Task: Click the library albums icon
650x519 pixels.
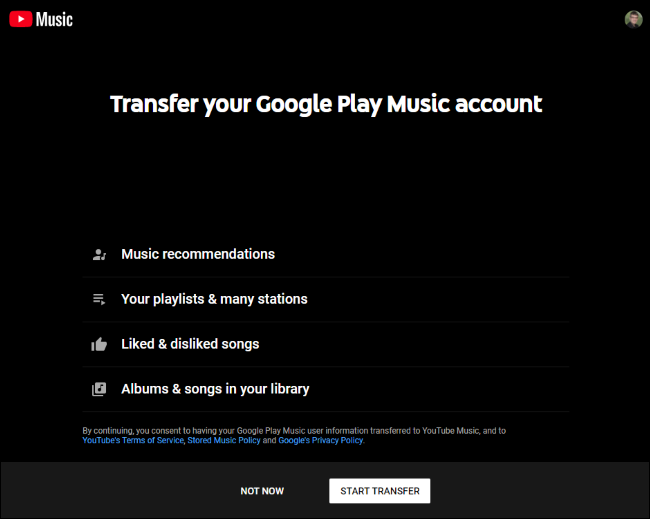Action: 99,389
